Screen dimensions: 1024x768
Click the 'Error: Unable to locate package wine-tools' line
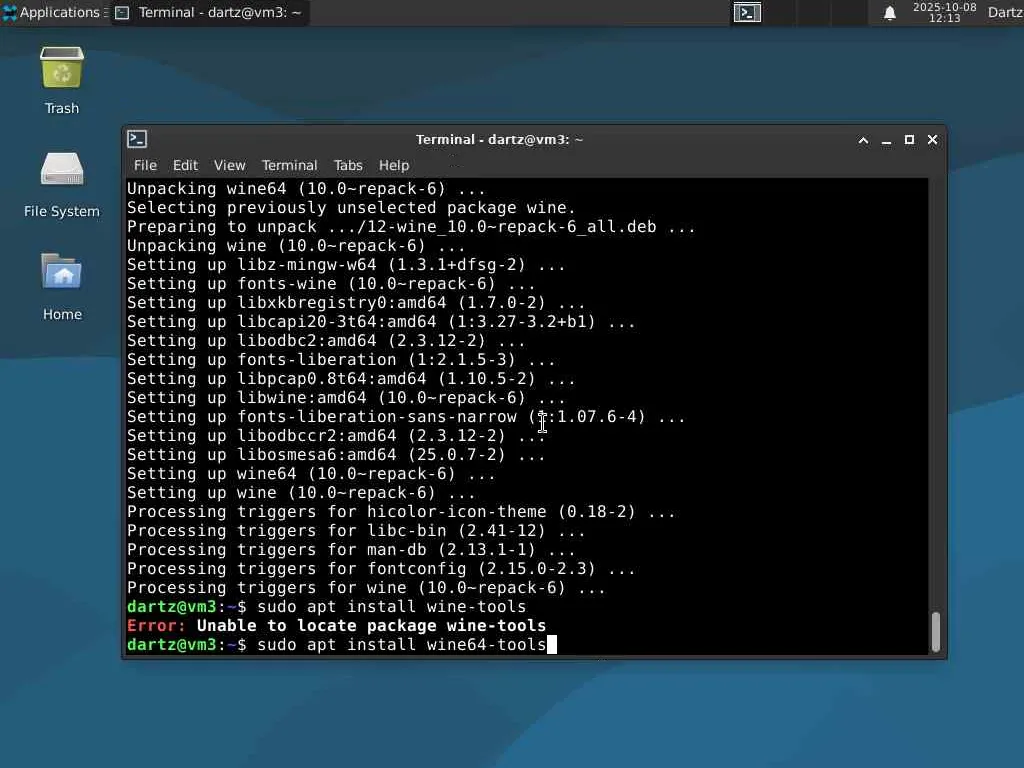click(336, 626)
